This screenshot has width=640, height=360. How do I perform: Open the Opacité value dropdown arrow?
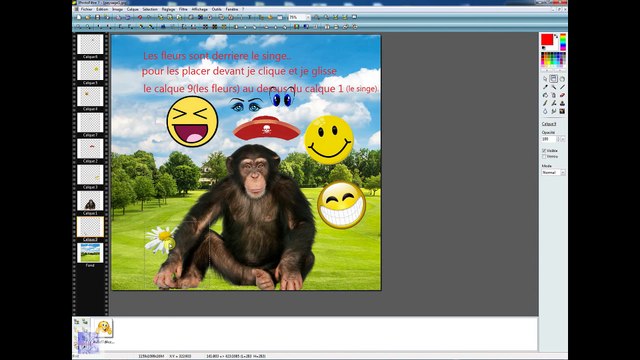pos(563,139)
